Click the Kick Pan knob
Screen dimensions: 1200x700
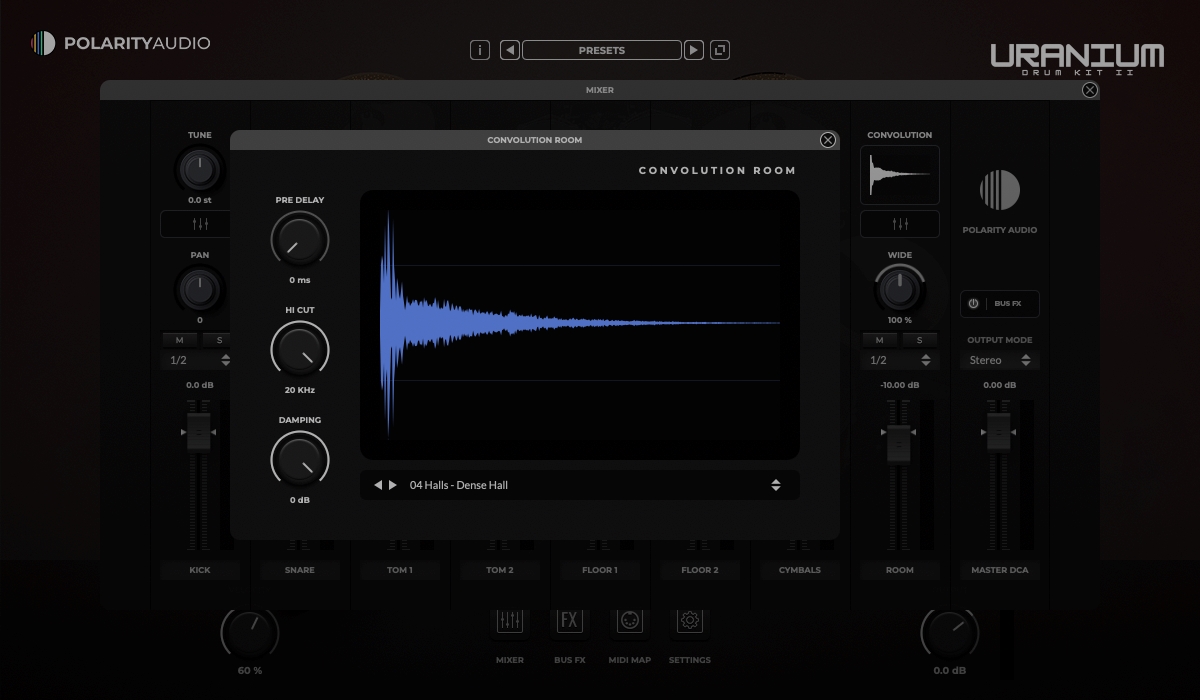[200, 290]
